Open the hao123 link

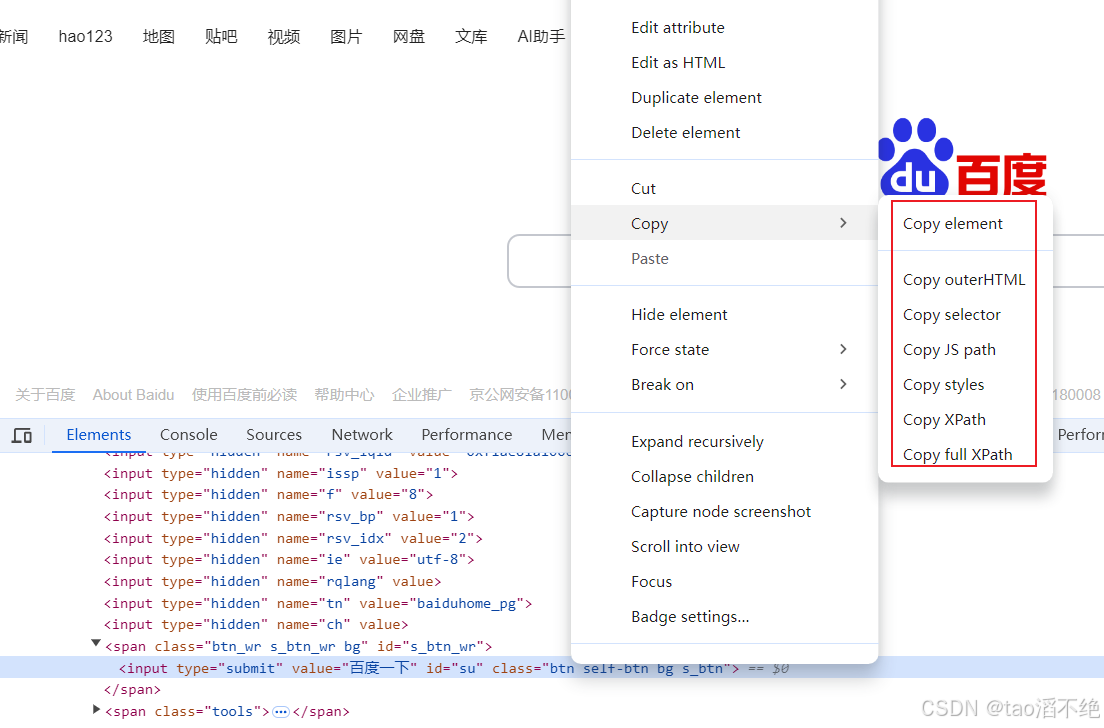tap(85, 36)
